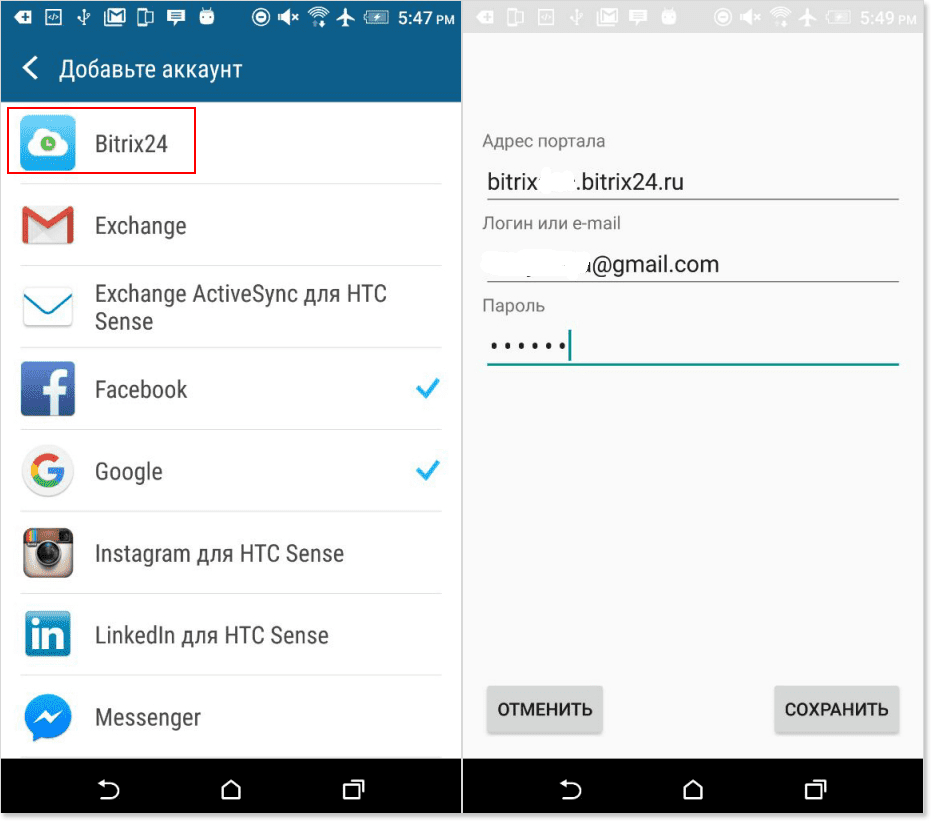The height and width of the screenshot is (823, 939).
Task: Tap Home in right phone navigation bar
Action: point(693,789)
